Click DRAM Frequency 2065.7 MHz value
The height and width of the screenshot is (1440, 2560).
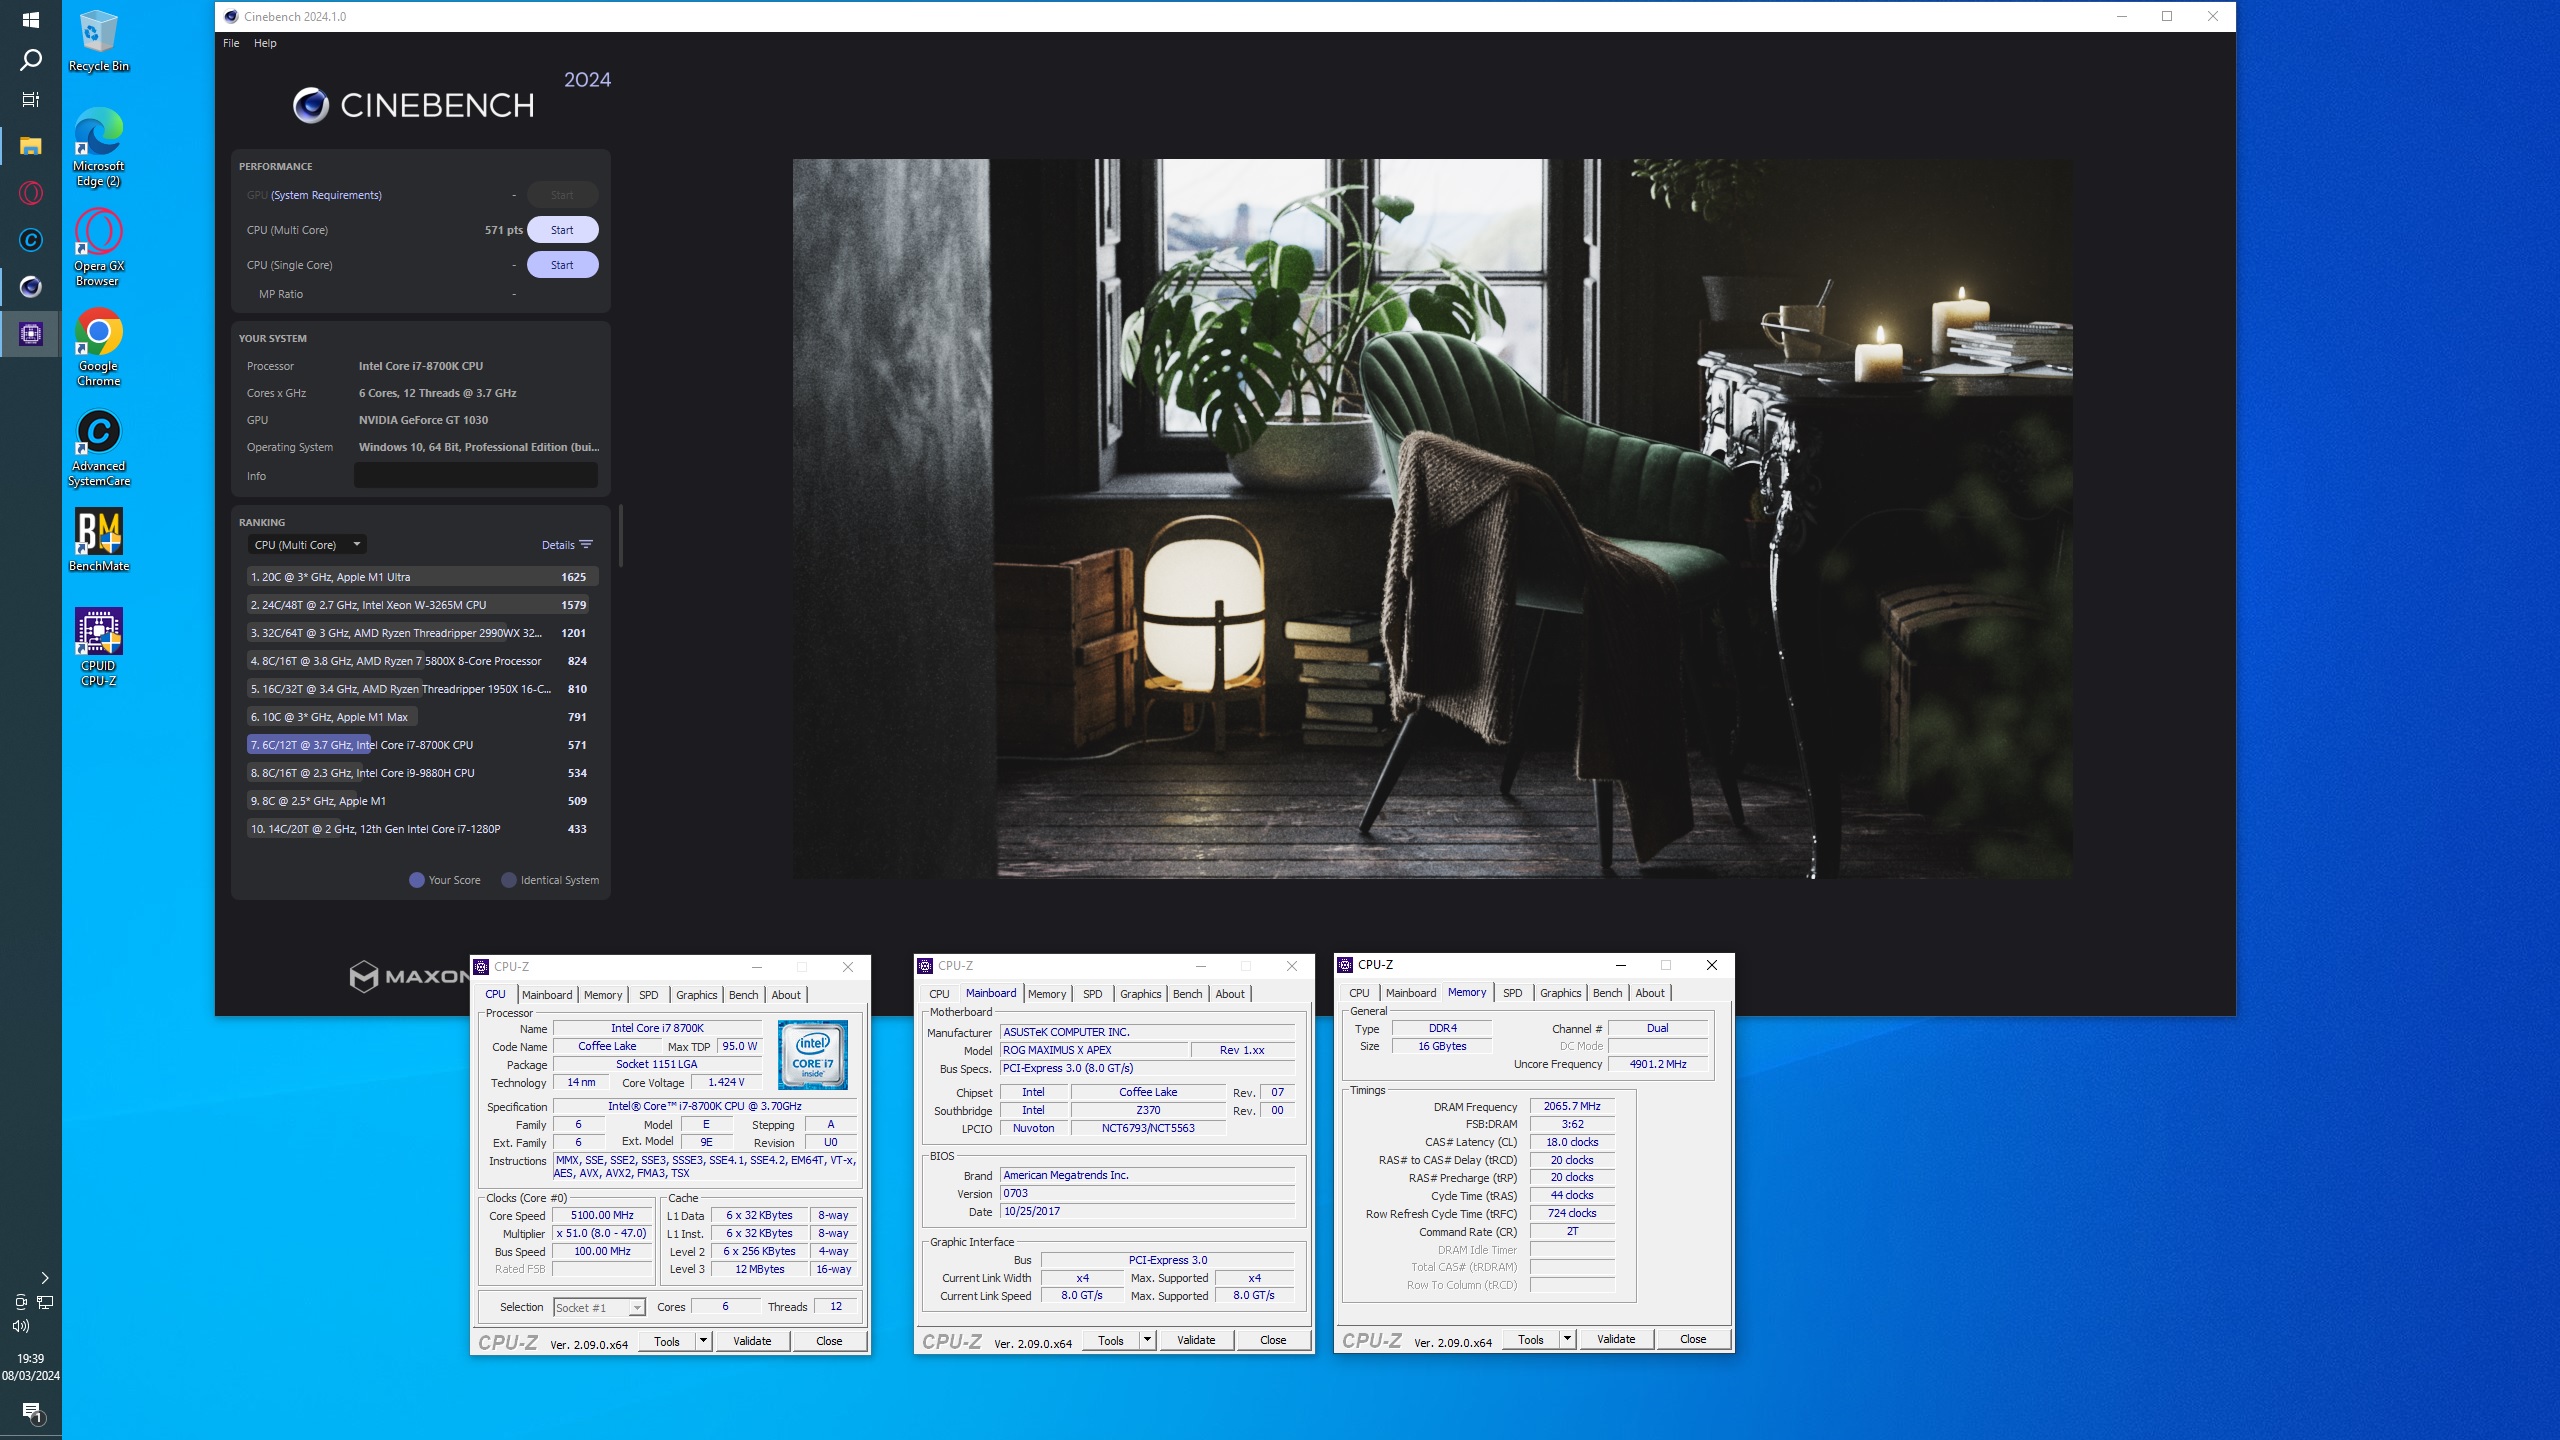coord(1572,1107)
